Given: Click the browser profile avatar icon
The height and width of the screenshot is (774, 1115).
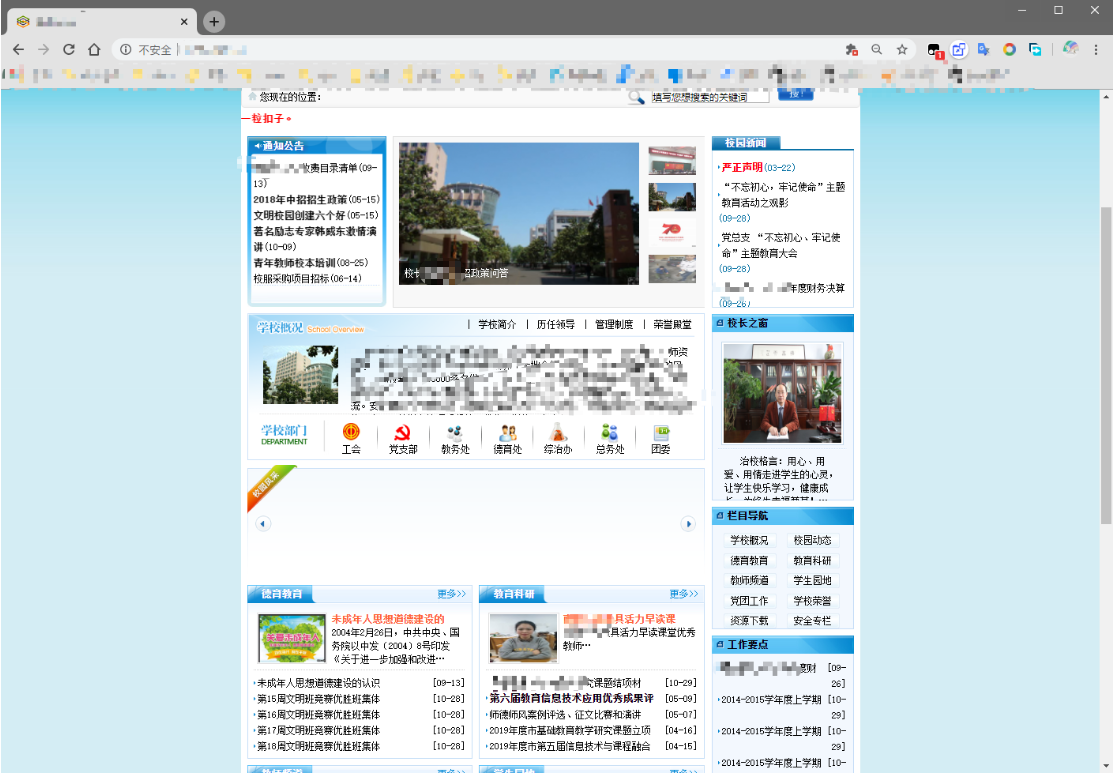Looking at the screenshot, I should coord(1071,48).
